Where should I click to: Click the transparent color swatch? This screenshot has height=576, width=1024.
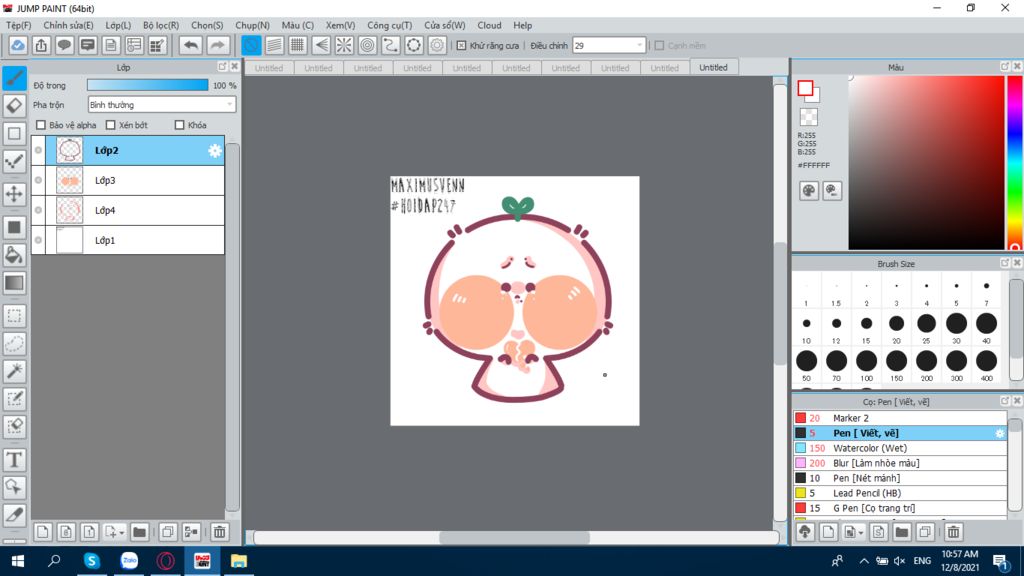808,118
